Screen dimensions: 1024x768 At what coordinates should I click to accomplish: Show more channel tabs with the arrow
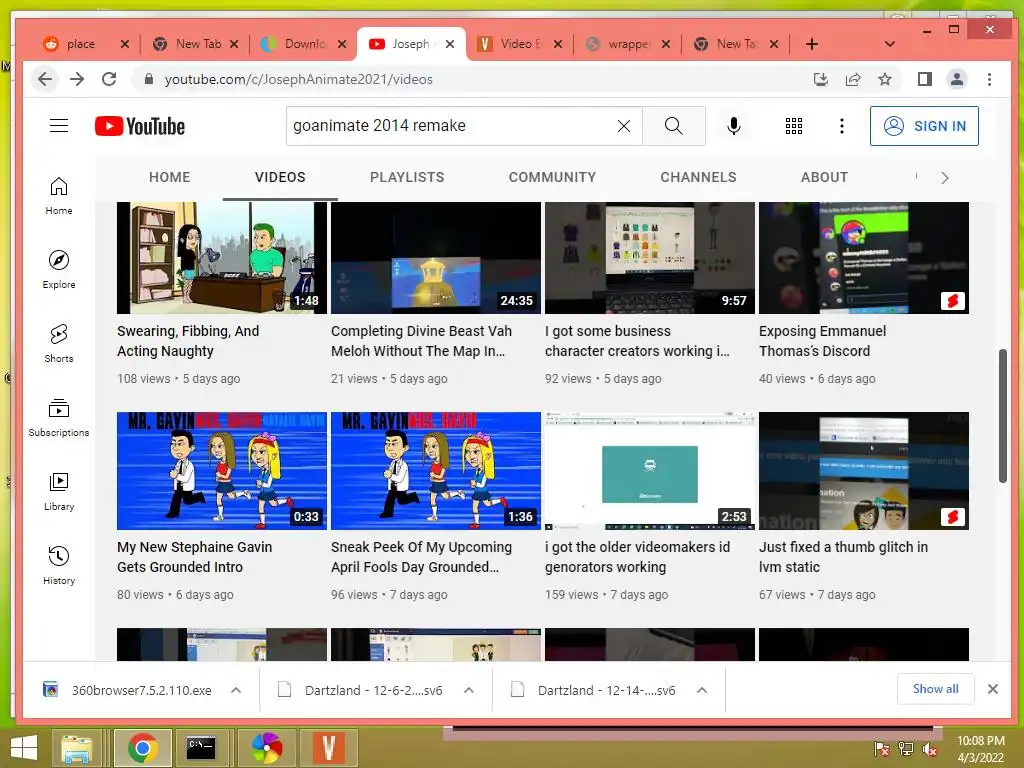[944, 178]
